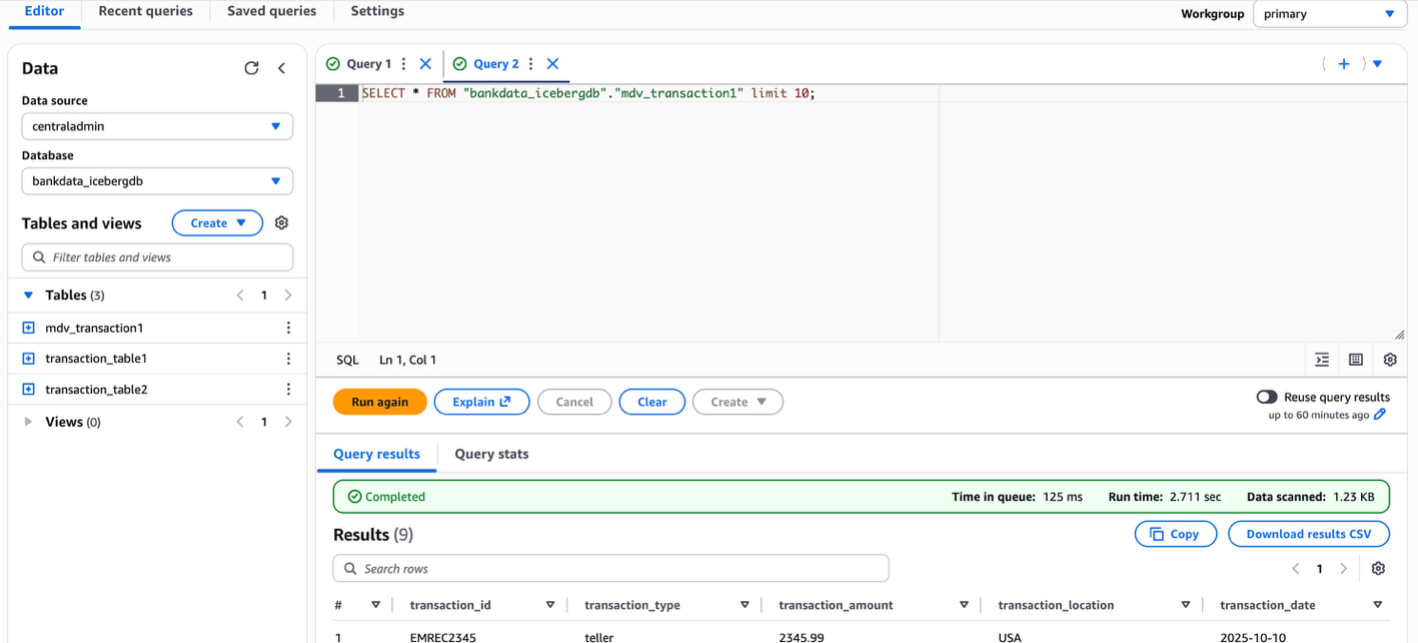The height and width of the screenshot is (643, 1418).
Task: Collapse the Data side panel
Action: (x=282, y=68)
